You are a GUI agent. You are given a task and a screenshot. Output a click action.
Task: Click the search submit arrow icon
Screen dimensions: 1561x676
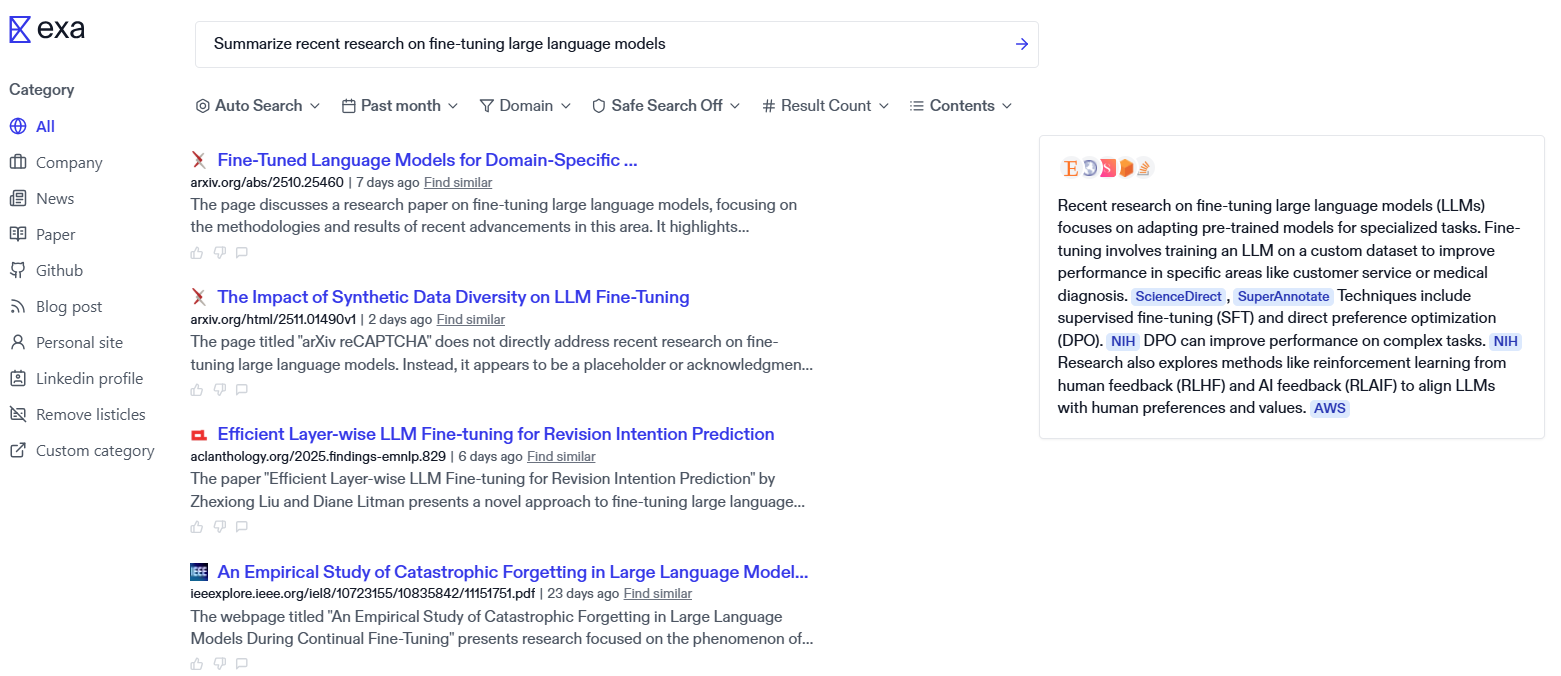coord(1021,44)
